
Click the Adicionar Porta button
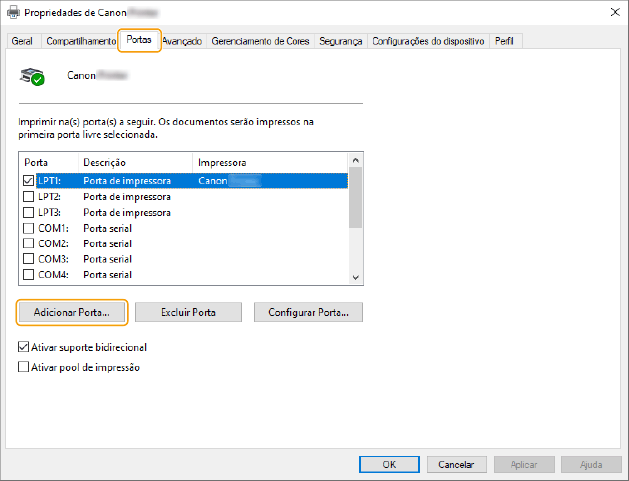pos(72,313)
